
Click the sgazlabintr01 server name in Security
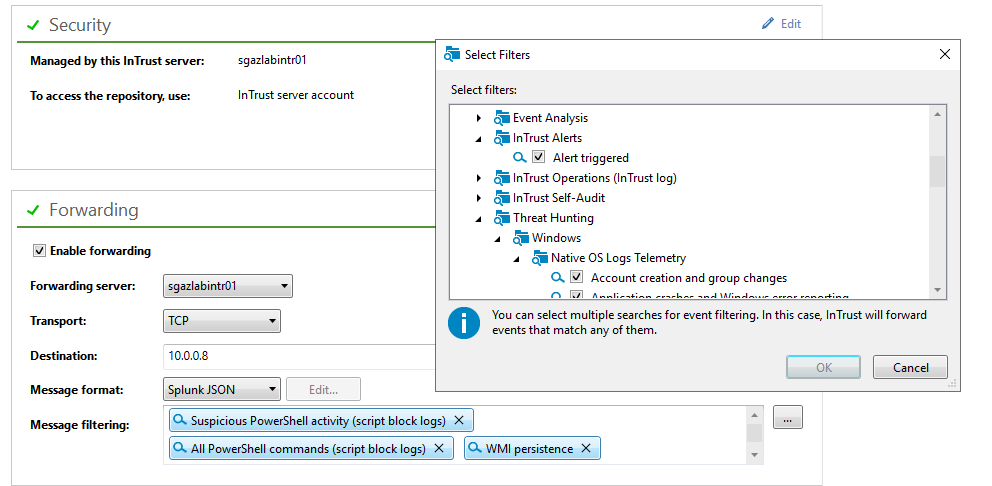point(273,61)
